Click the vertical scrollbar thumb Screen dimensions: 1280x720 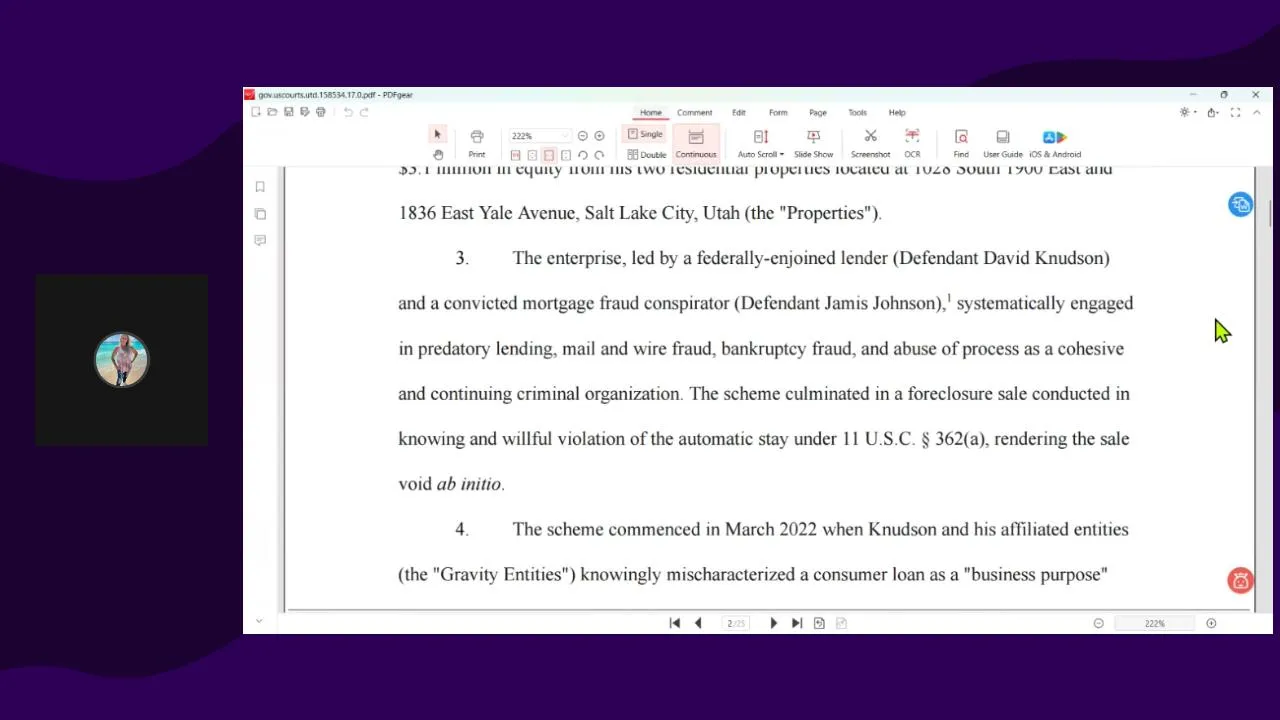click(1271, 212)
